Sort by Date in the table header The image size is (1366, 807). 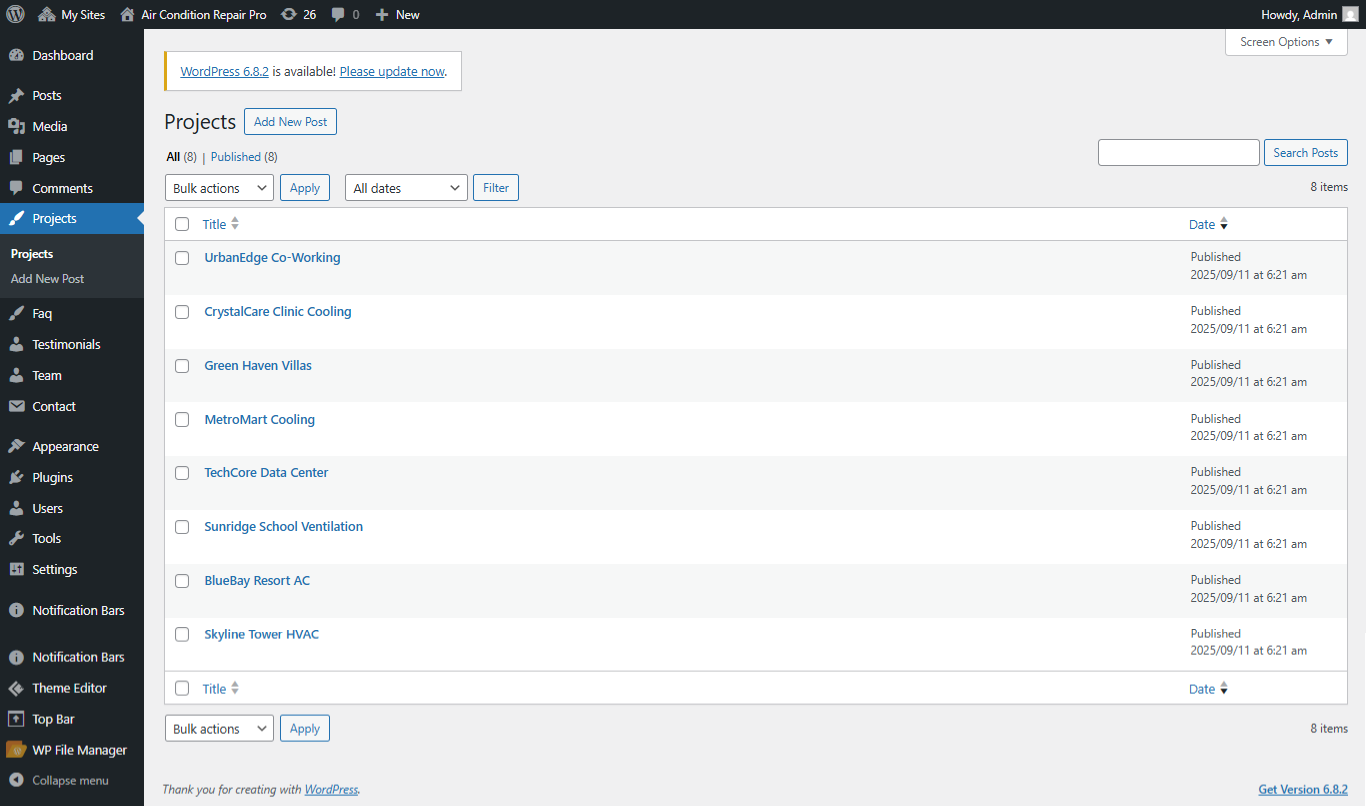[x=1208, y=224]
